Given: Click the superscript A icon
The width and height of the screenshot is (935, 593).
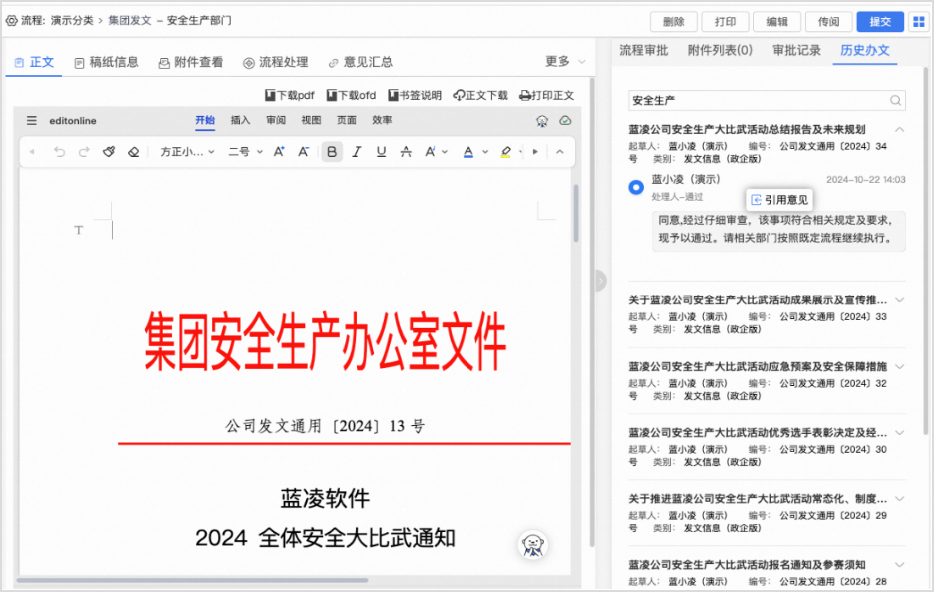Looking at the screenshot, I should (x=430, y=152).
